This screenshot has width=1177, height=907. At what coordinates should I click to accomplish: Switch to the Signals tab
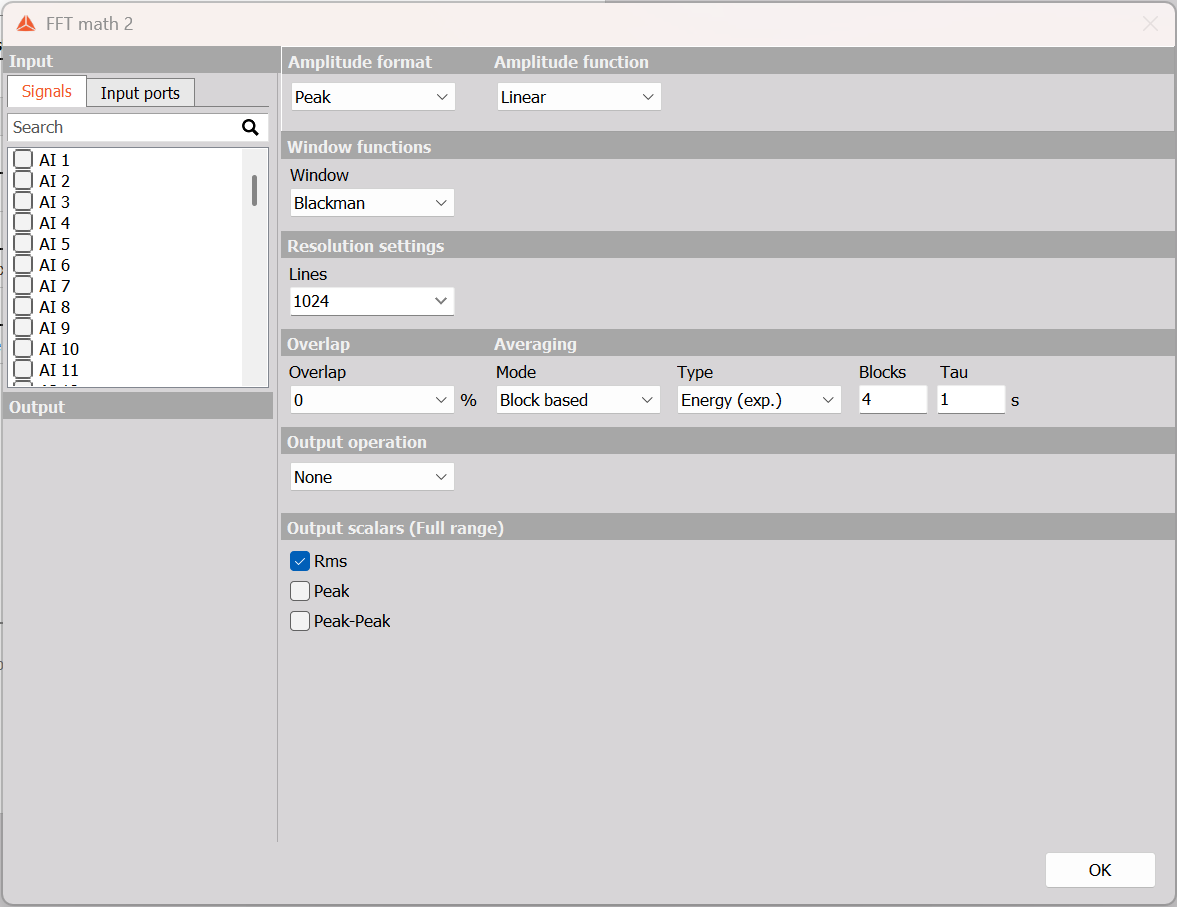tap(47, 92)
